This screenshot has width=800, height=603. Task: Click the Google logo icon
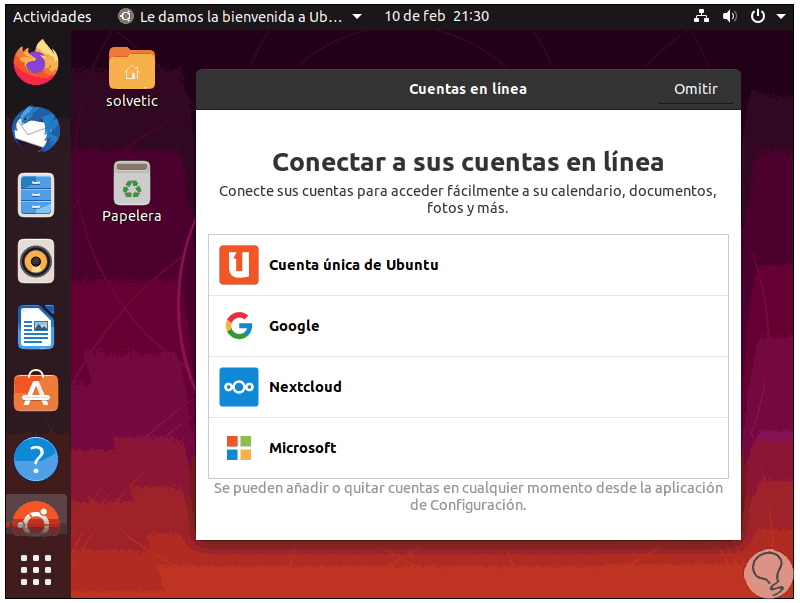[x=239, y=325]
